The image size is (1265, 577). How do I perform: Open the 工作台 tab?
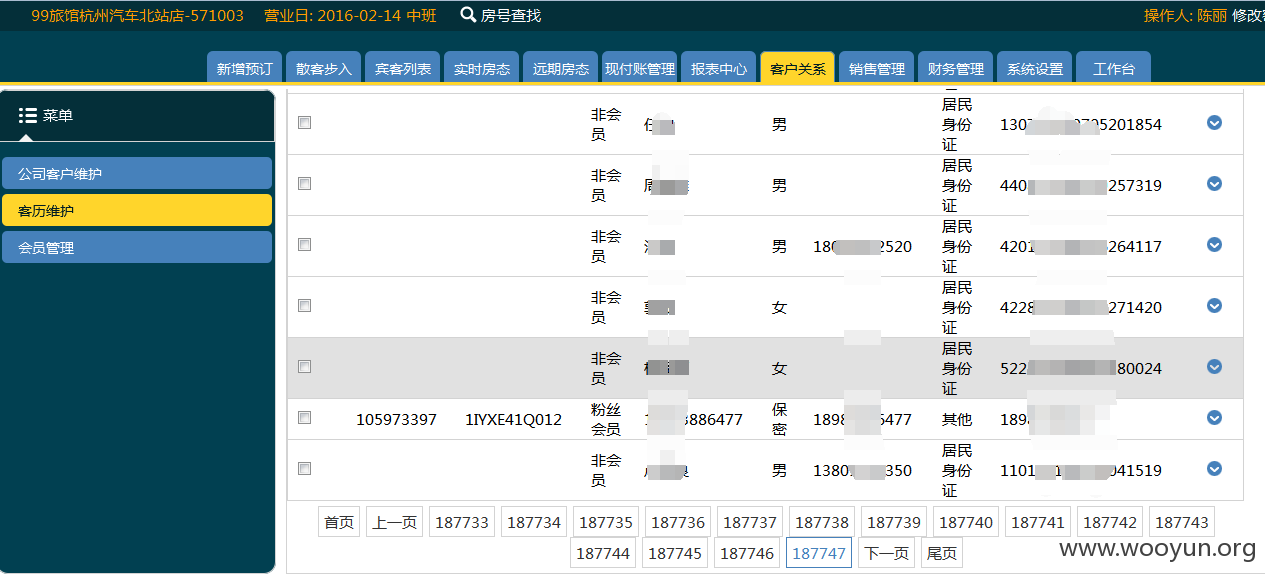[x=1113, y=68]
